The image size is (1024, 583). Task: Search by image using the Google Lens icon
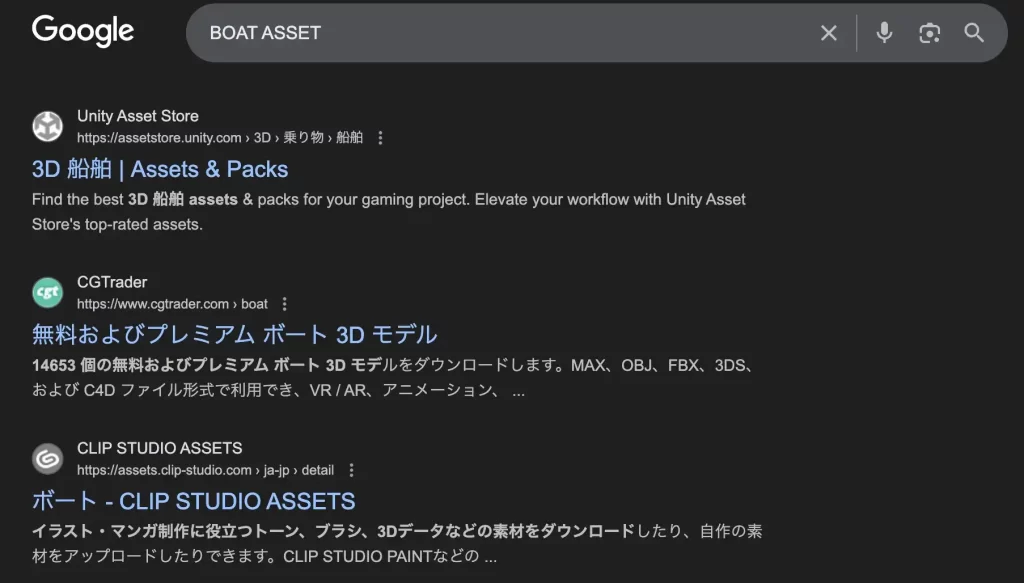pyautogui.click(x=929, y=33)
